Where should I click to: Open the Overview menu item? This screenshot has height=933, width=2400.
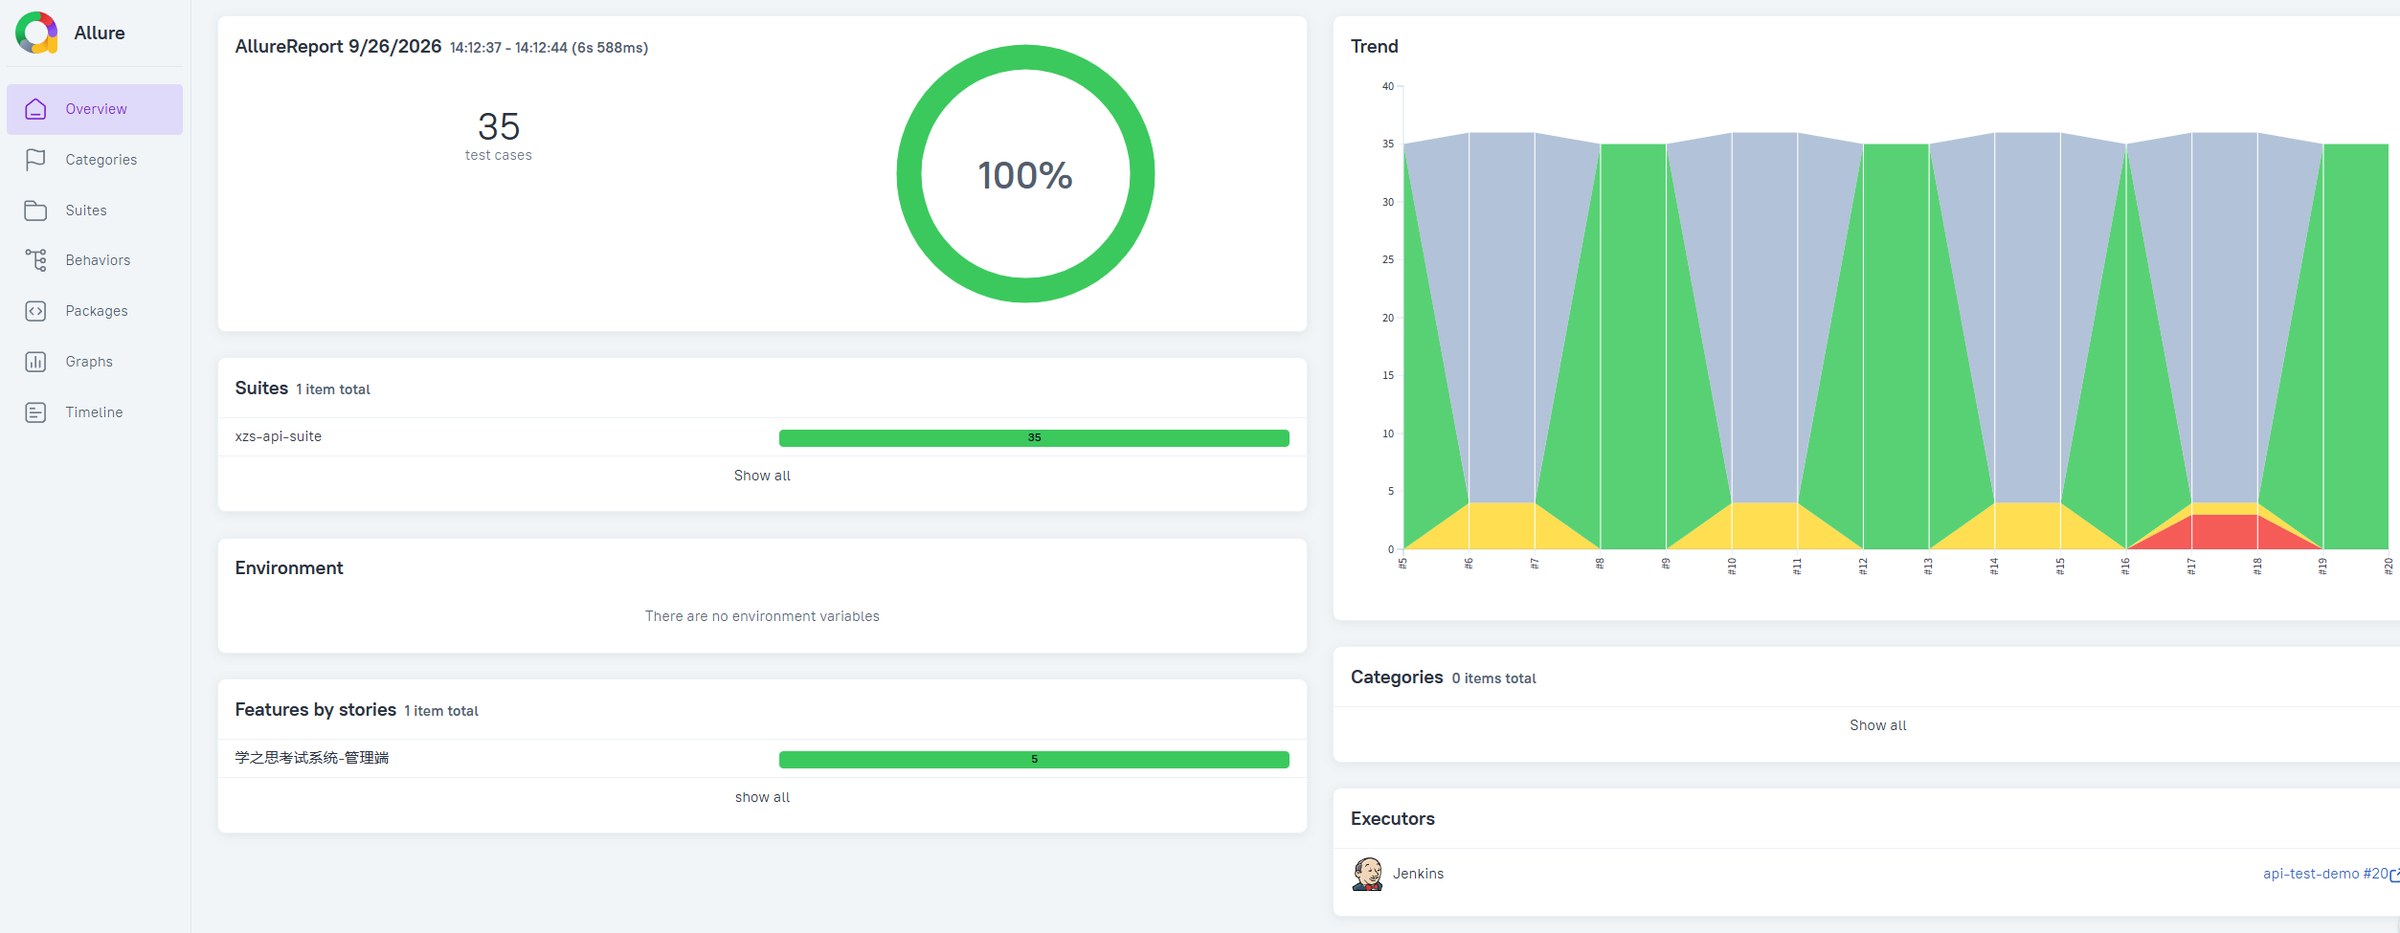(95, 109)
